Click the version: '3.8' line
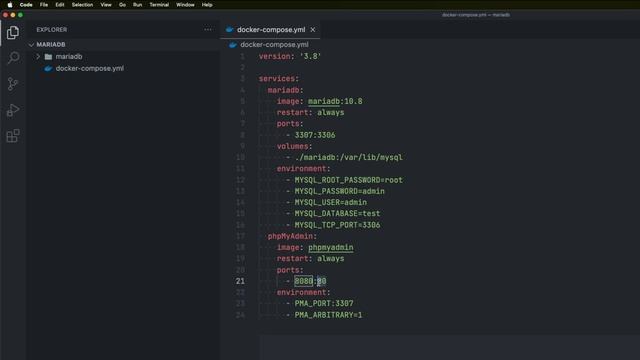 [290, 56]
